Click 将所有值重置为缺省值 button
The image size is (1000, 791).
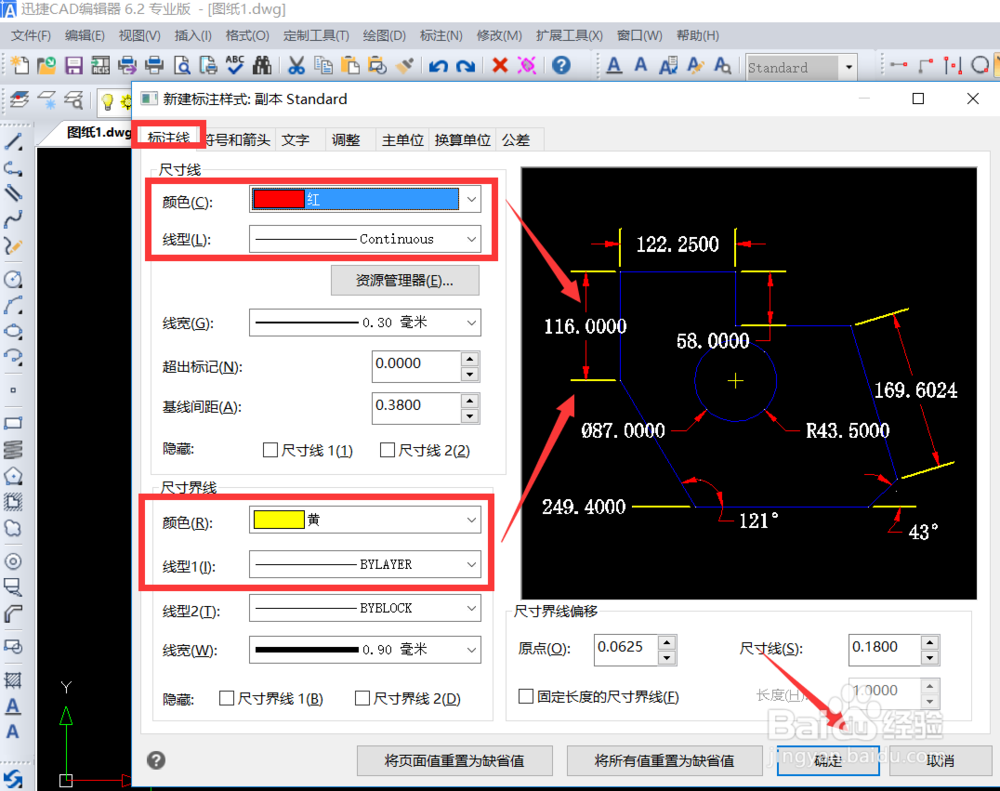[664, 760]
